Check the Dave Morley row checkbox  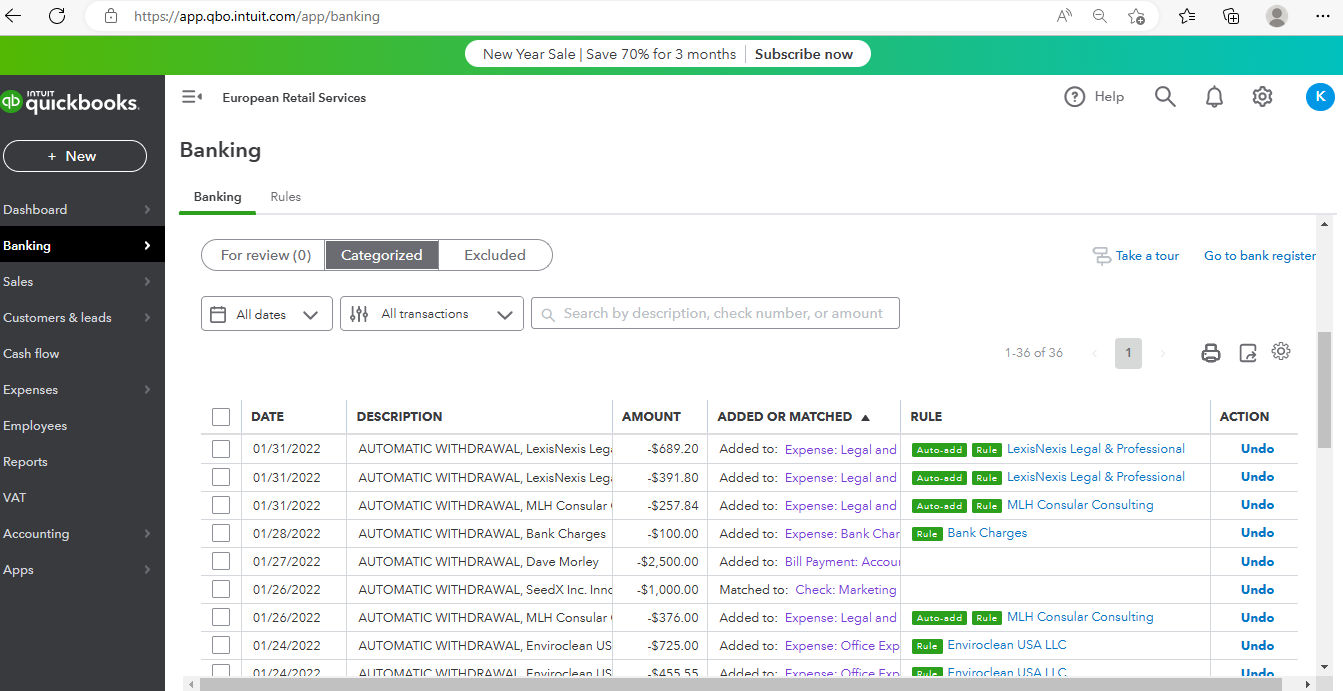click(221, 561)
